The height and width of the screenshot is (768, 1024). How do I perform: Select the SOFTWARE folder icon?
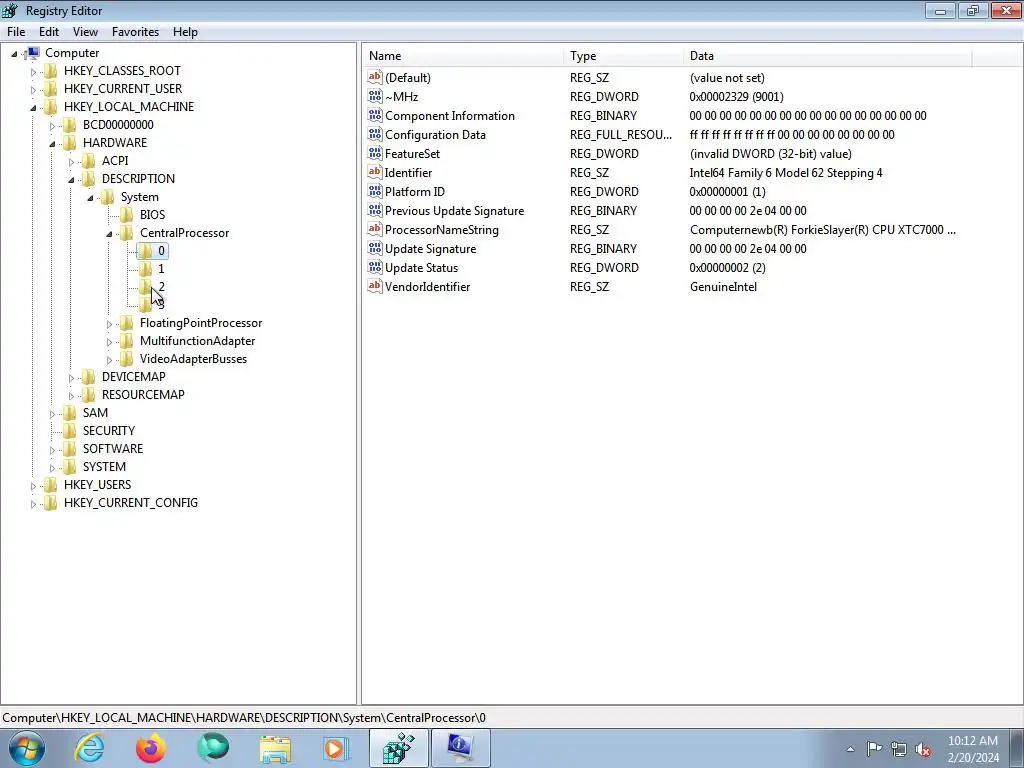tap(69, 449)
